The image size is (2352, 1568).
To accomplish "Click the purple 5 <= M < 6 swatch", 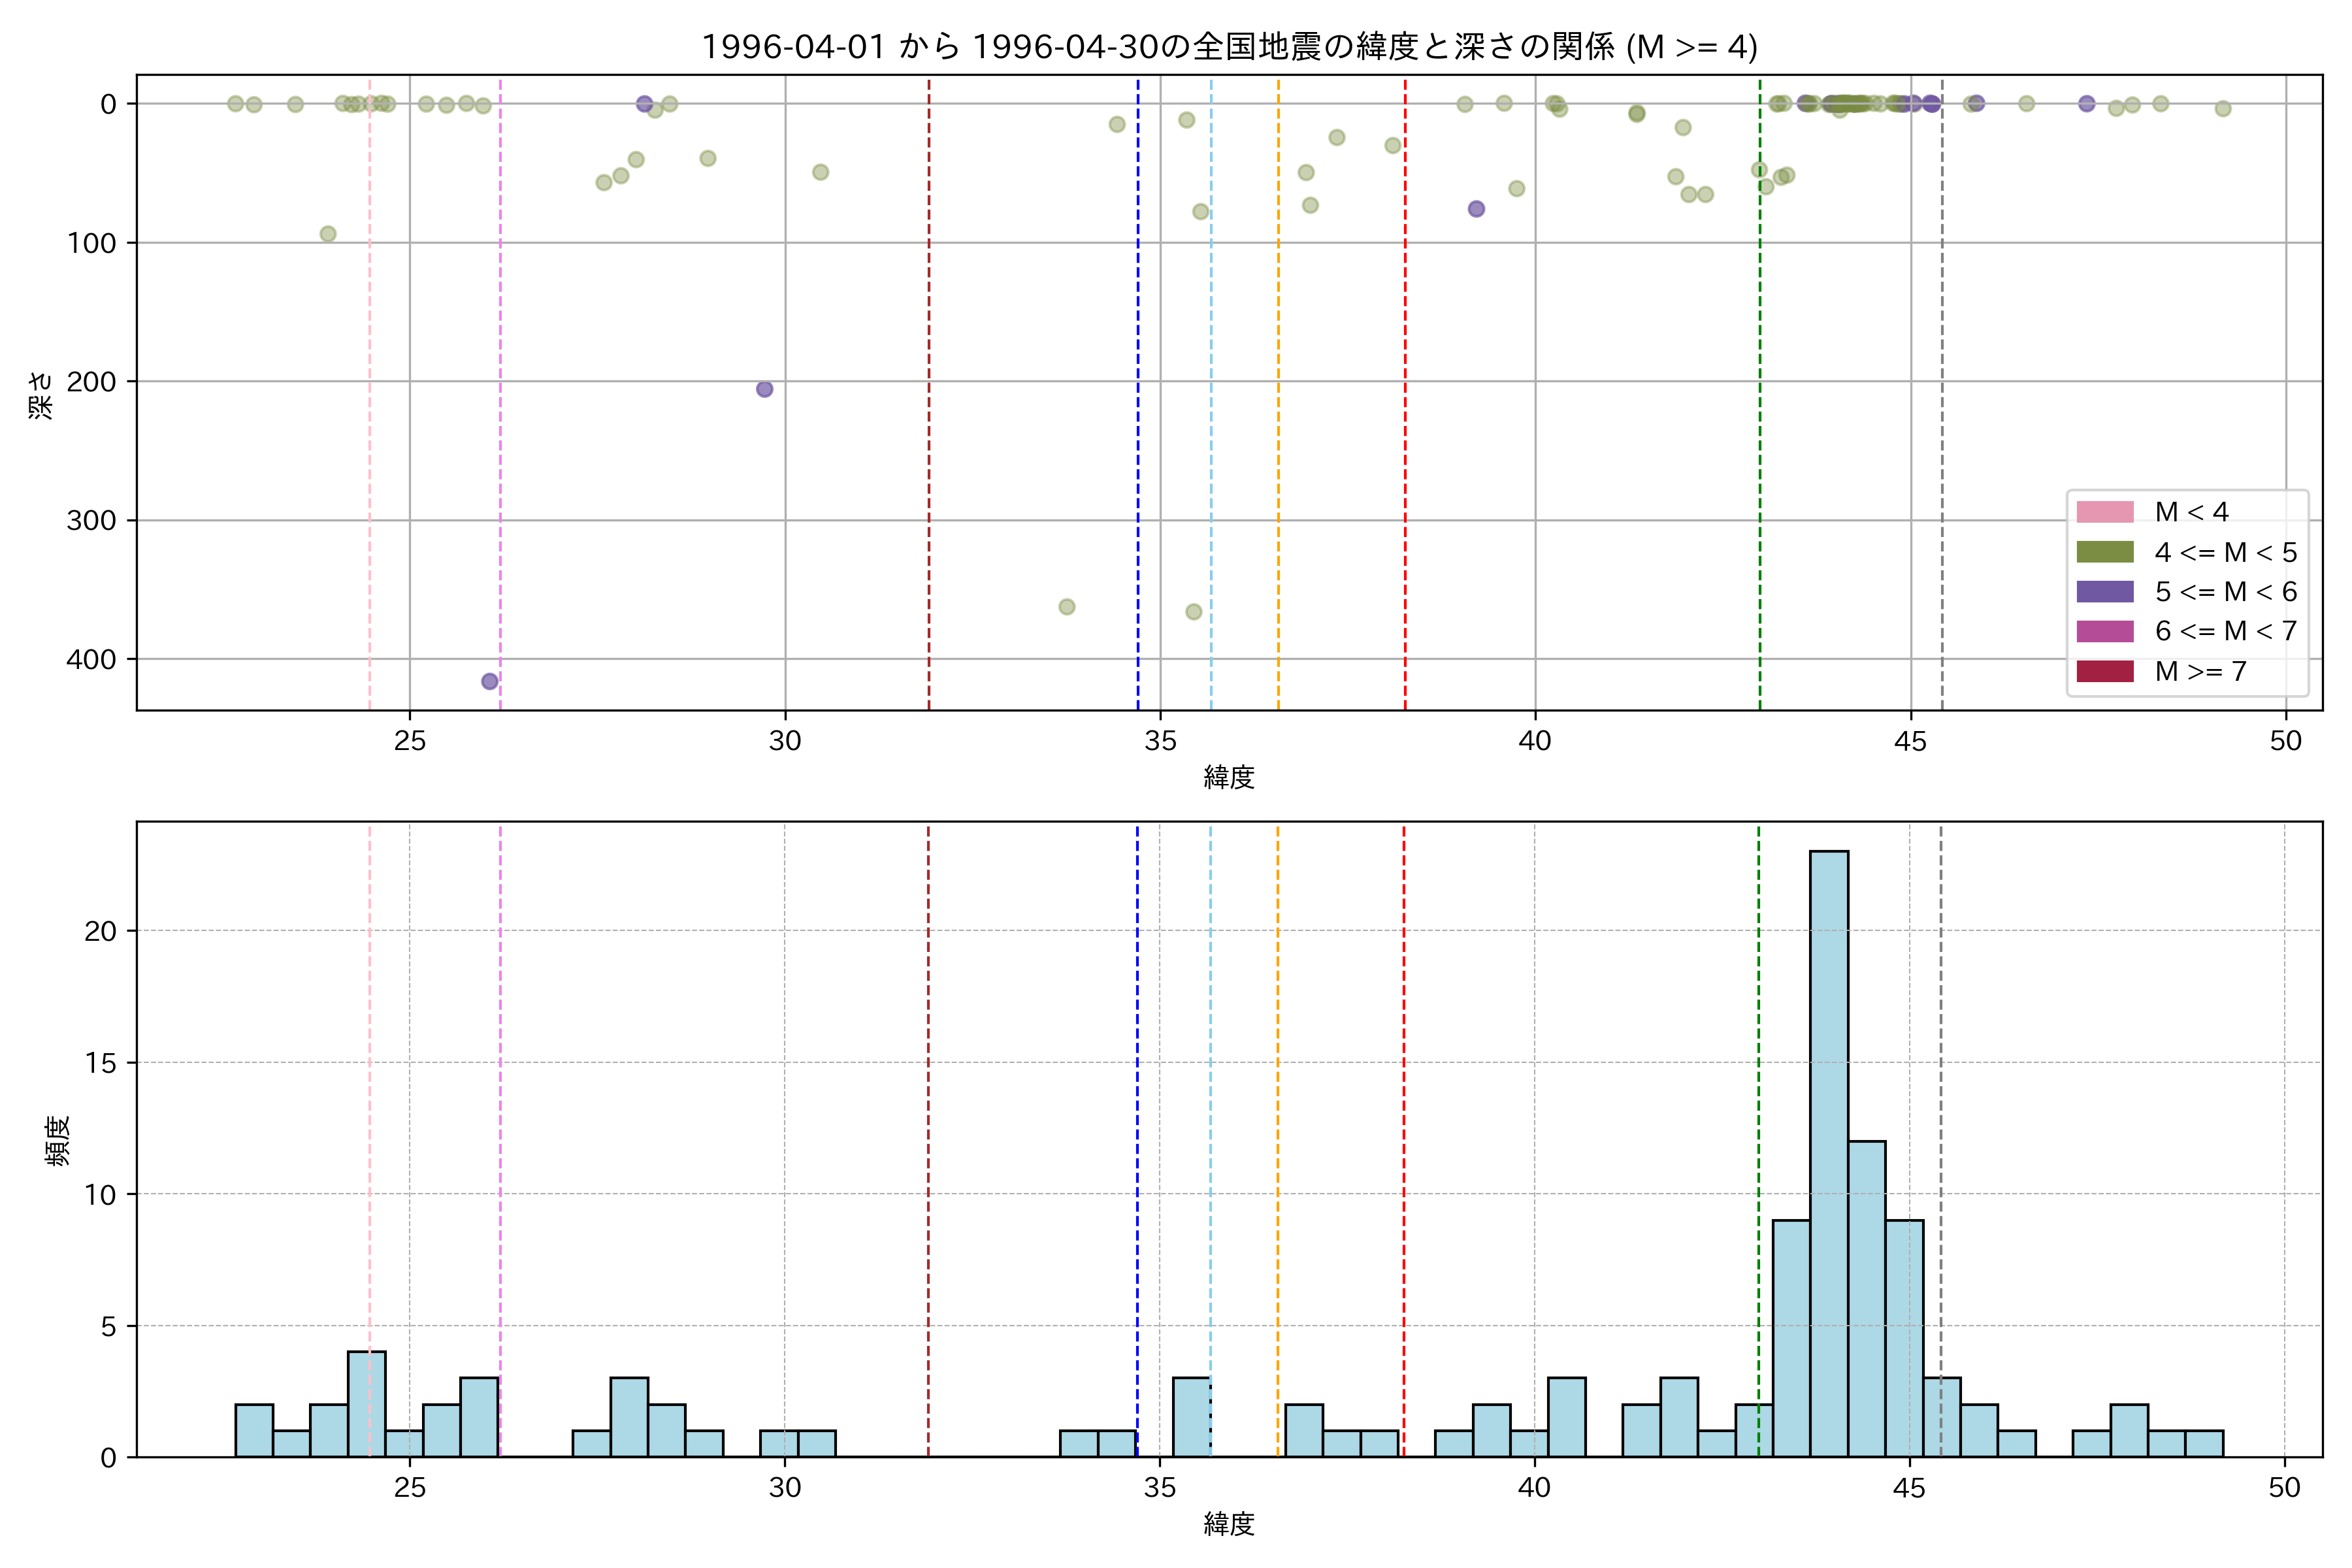I will [x=2104, y=591].
